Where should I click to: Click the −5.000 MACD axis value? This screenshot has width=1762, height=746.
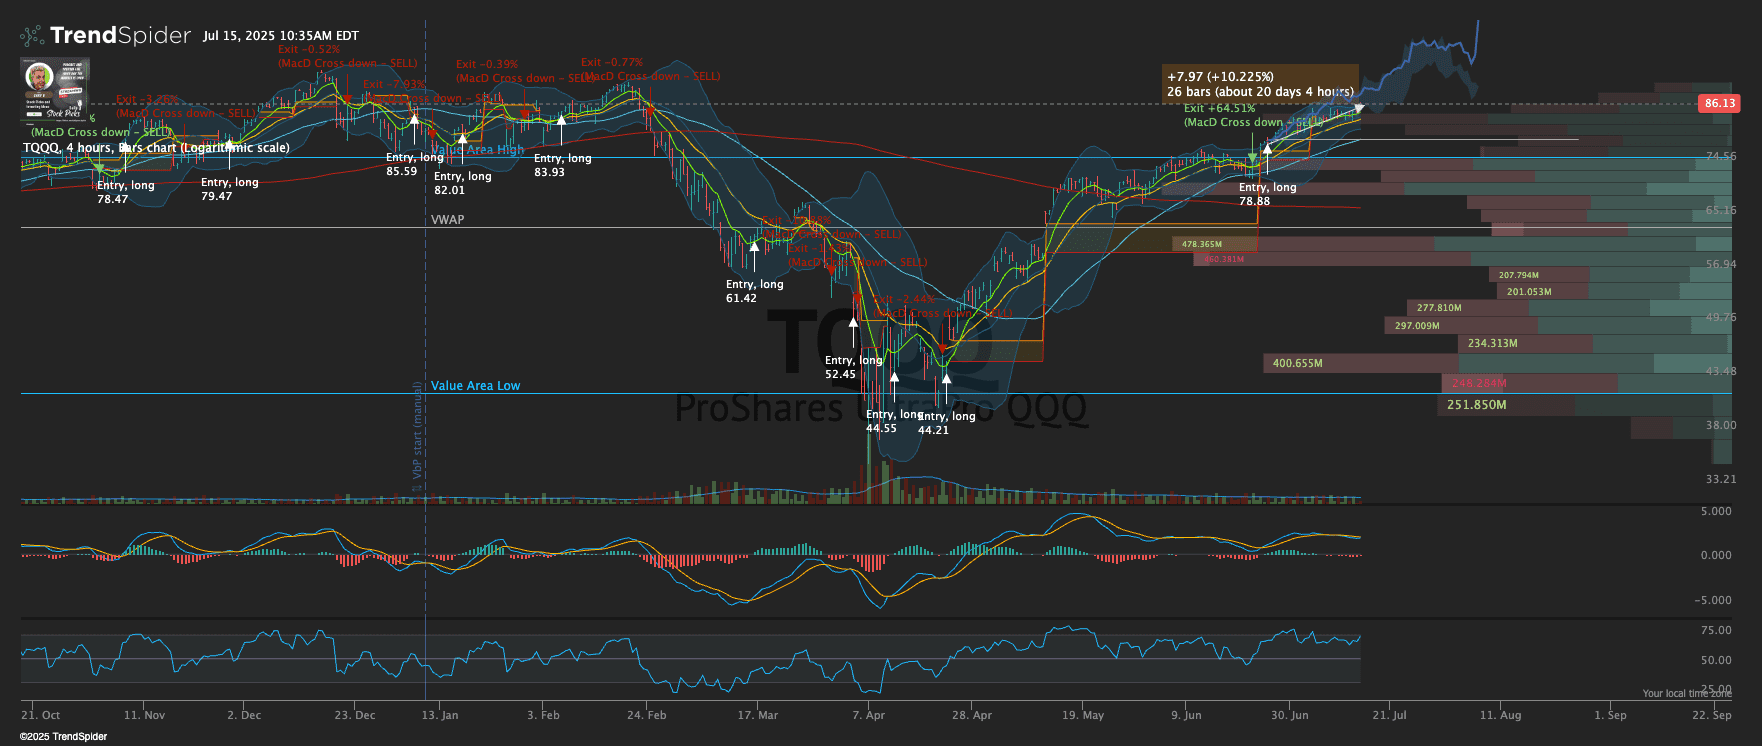coord(1714,601)
